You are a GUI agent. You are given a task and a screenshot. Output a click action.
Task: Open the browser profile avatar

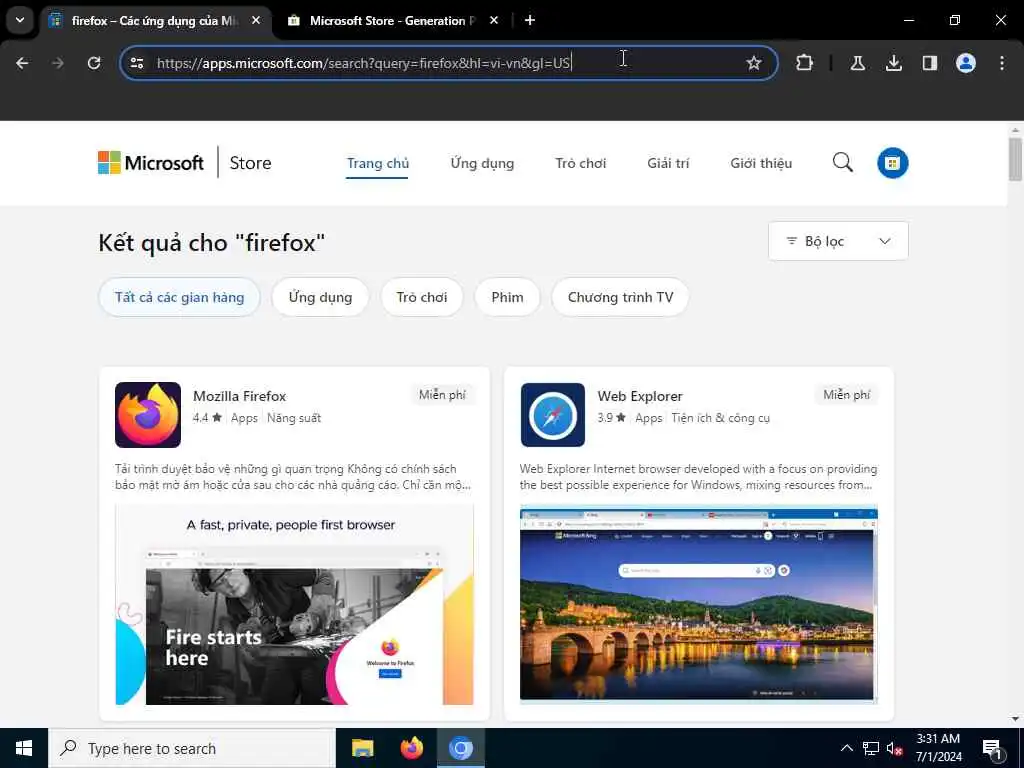[965, 63]
